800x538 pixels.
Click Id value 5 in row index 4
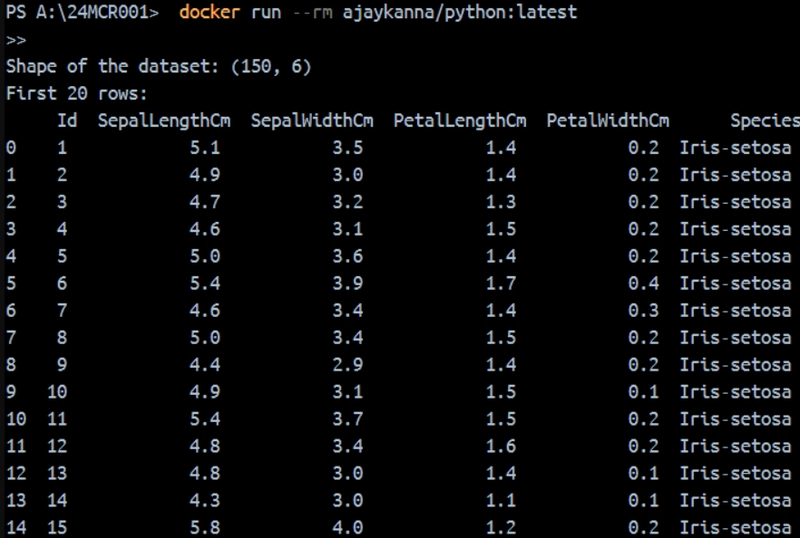click(x=62, y=256)
